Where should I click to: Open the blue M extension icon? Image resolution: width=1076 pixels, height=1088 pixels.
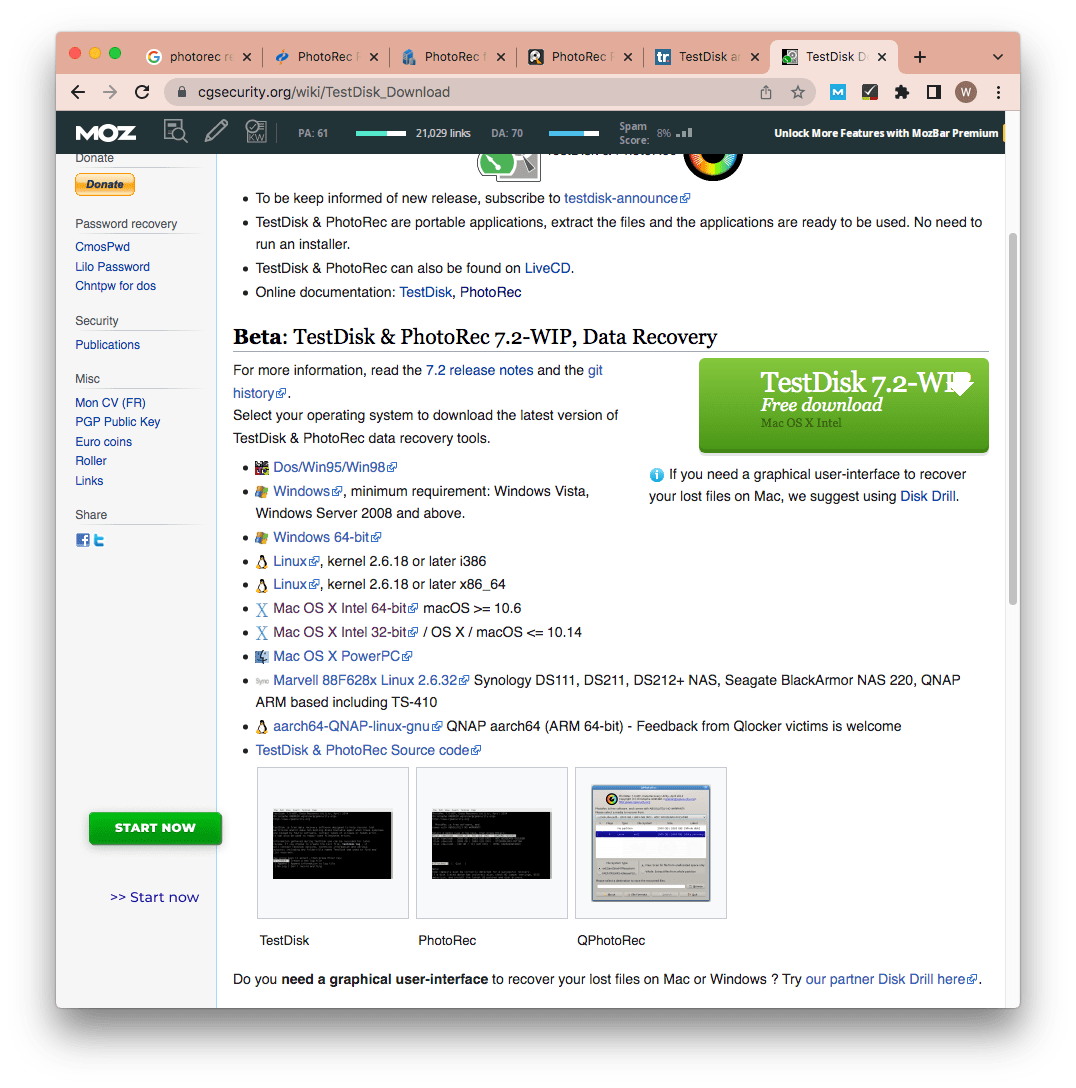[838, 92]
